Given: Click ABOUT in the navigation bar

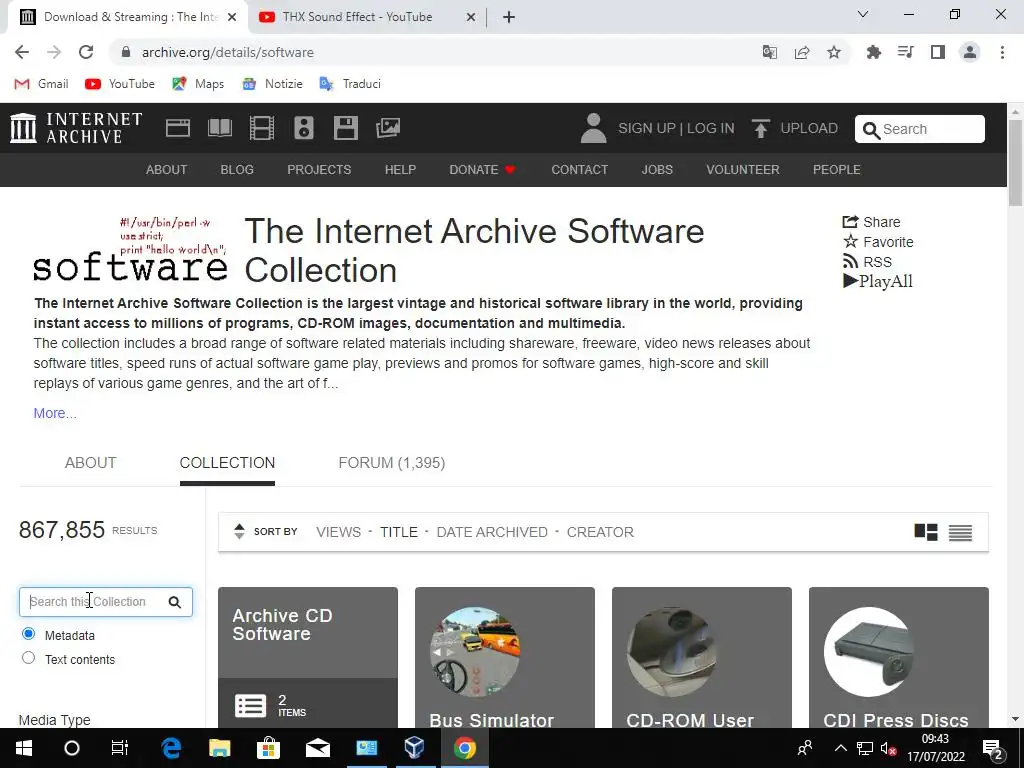Looking at the screenshot, I should tap(167, 170).
